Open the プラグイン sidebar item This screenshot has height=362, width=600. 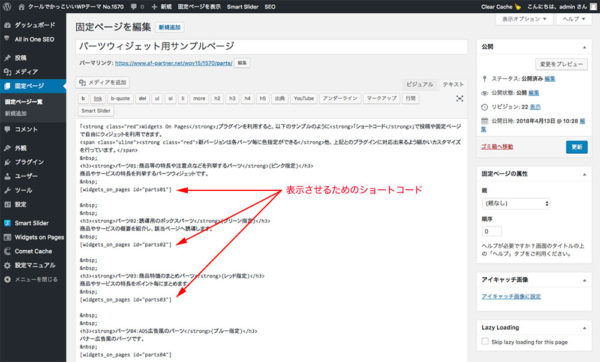tap(33, 162)
